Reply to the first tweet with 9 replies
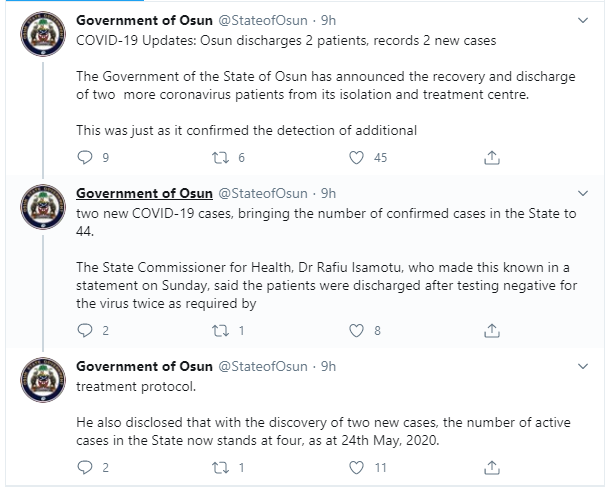Screen dimensions: 614x487 85,157
